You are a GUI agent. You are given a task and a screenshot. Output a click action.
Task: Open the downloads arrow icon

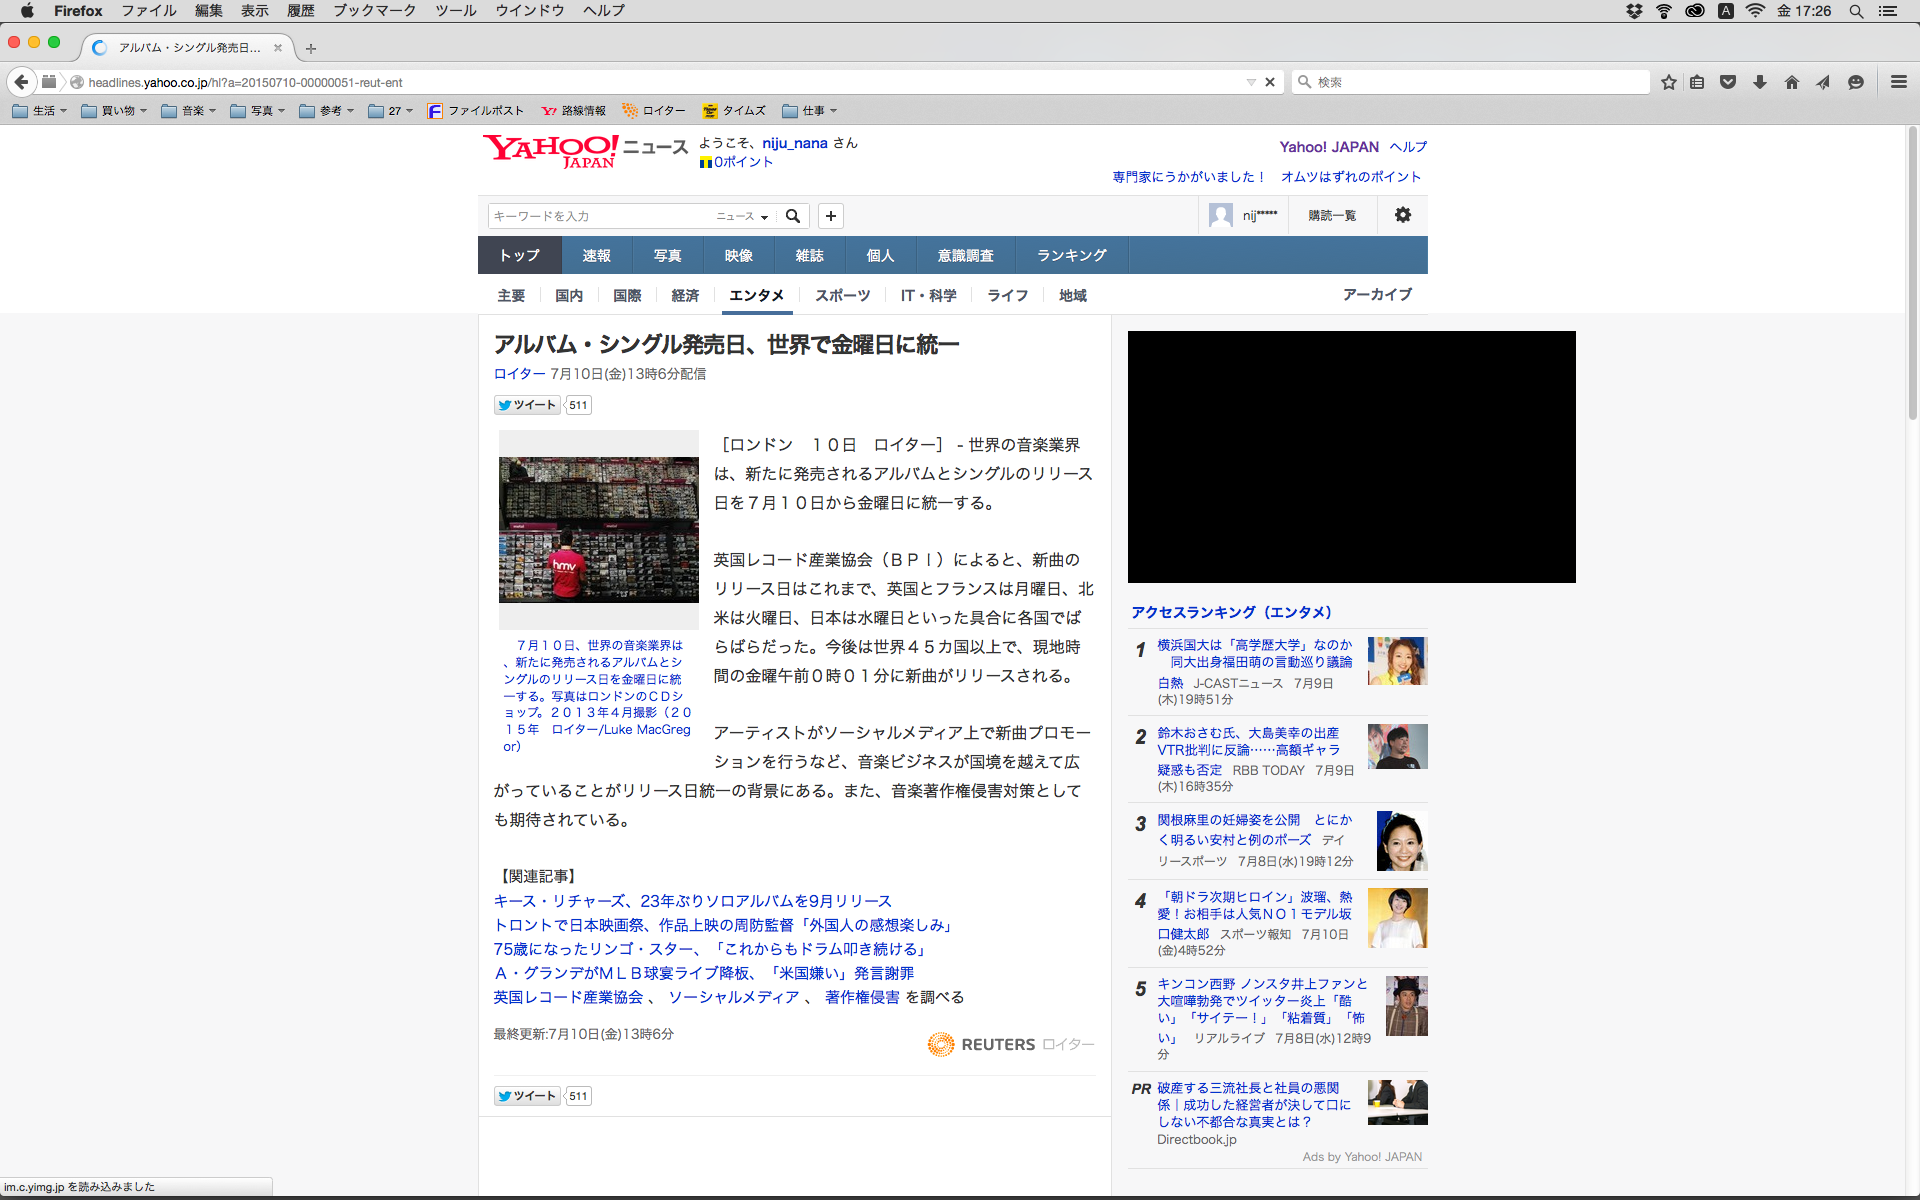click(1760, 82)
